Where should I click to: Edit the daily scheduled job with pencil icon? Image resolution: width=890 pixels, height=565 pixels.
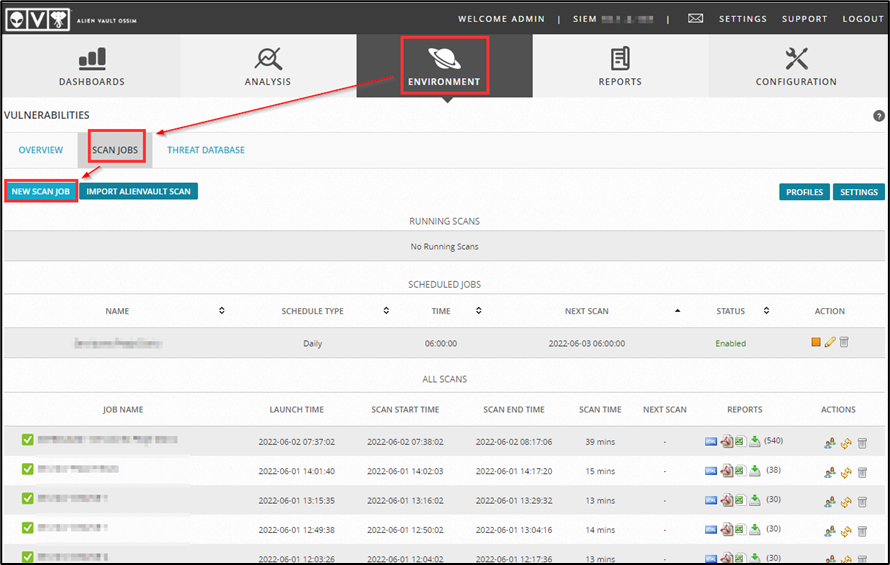point(830,343)
